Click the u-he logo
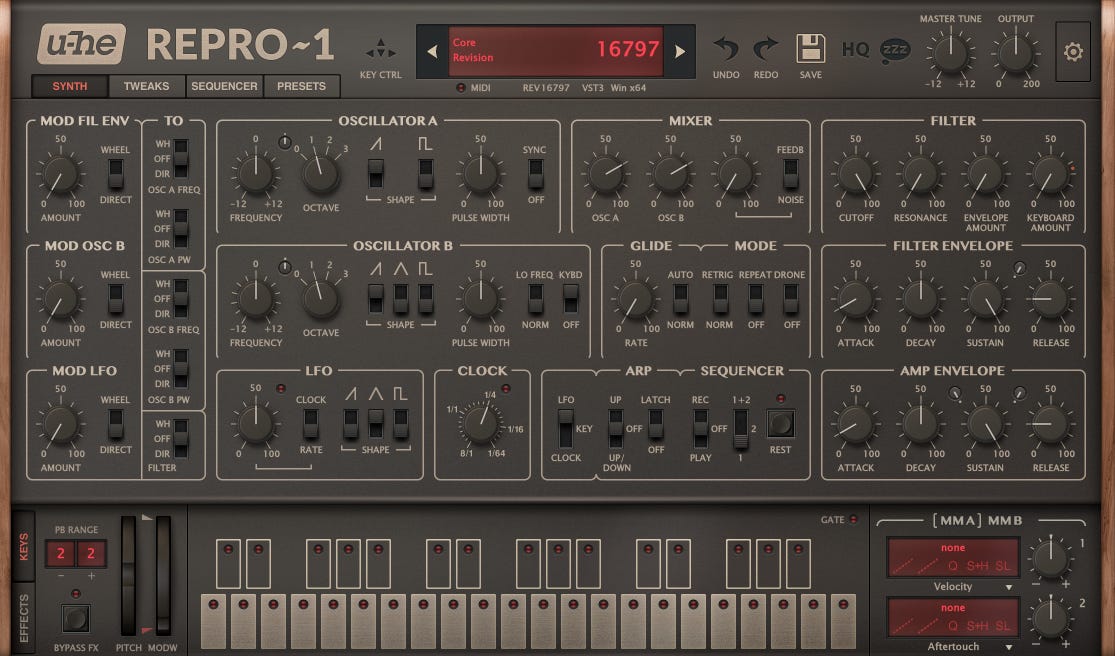 82,44
